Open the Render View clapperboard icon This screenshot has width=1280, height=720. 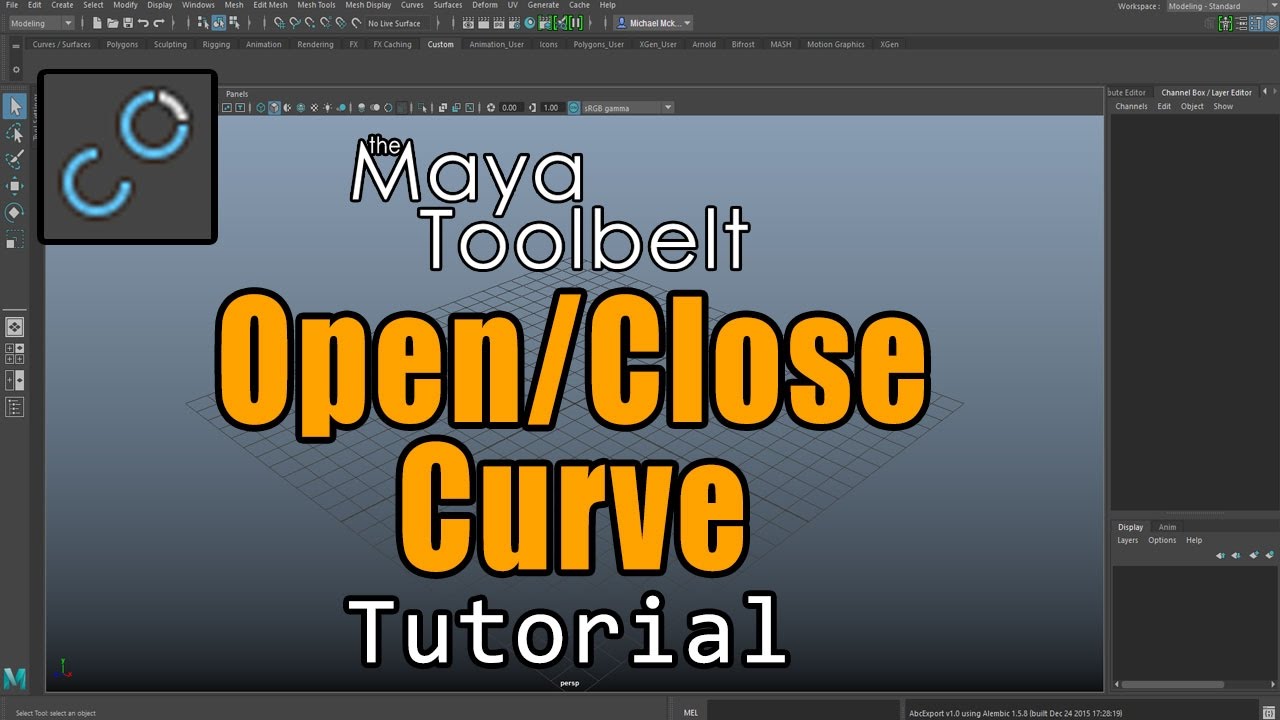coord(468,23)
